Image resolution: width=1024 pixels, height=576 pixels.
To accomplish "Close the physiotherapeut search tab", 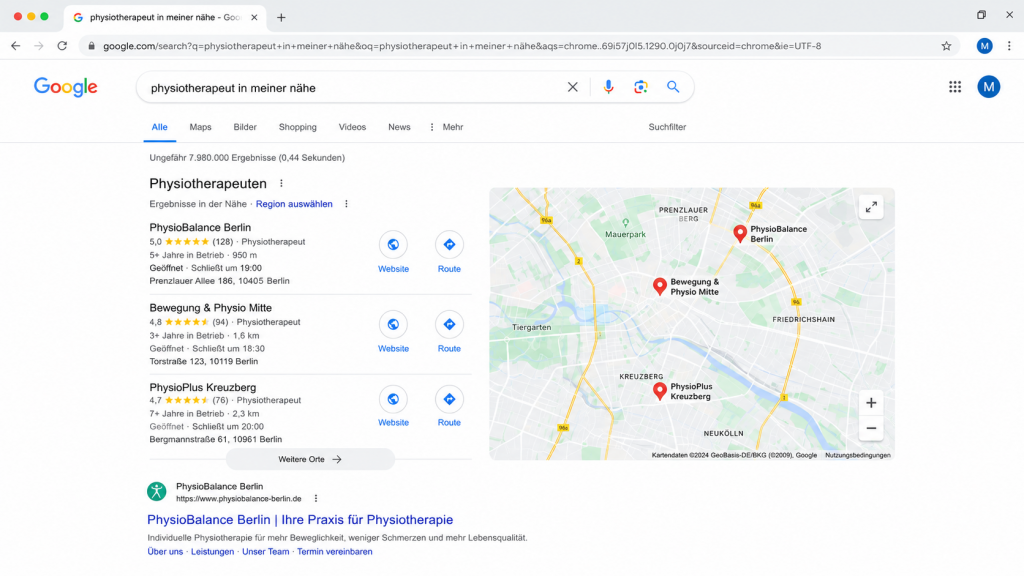I will coord(254,18).
